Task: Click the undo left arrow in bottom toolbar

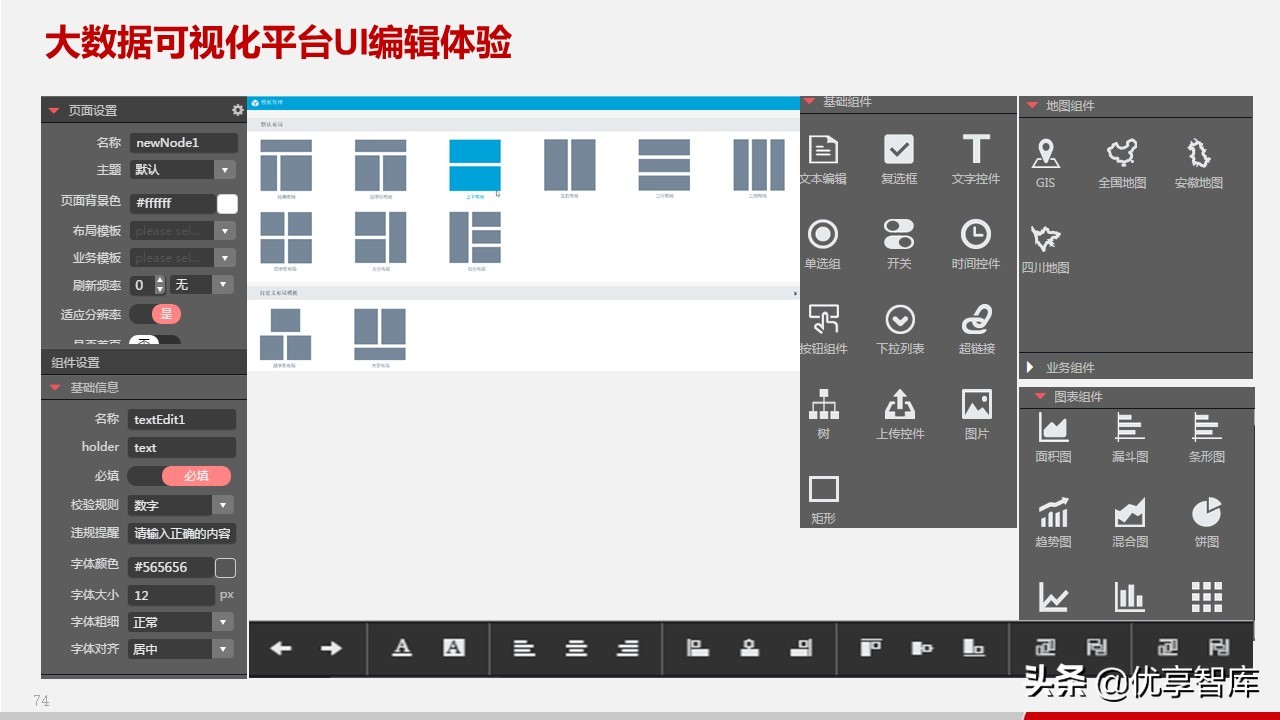Action: (281, 648)
